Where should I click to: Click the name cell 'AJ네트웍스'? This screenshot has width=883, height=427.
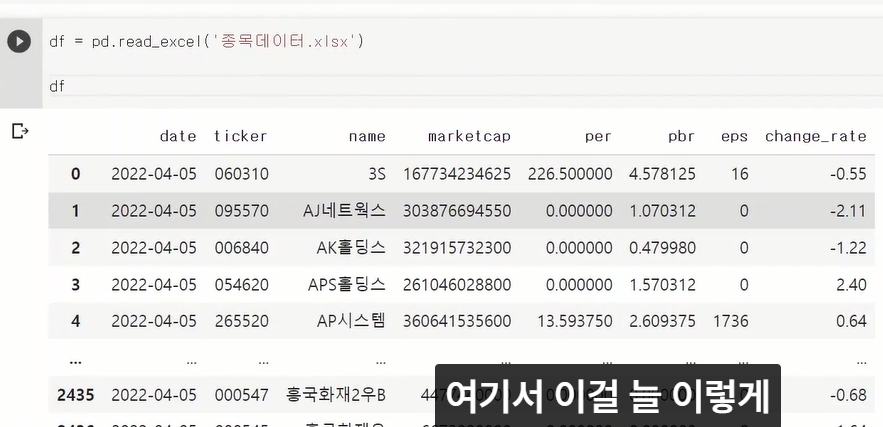(344, 211)
